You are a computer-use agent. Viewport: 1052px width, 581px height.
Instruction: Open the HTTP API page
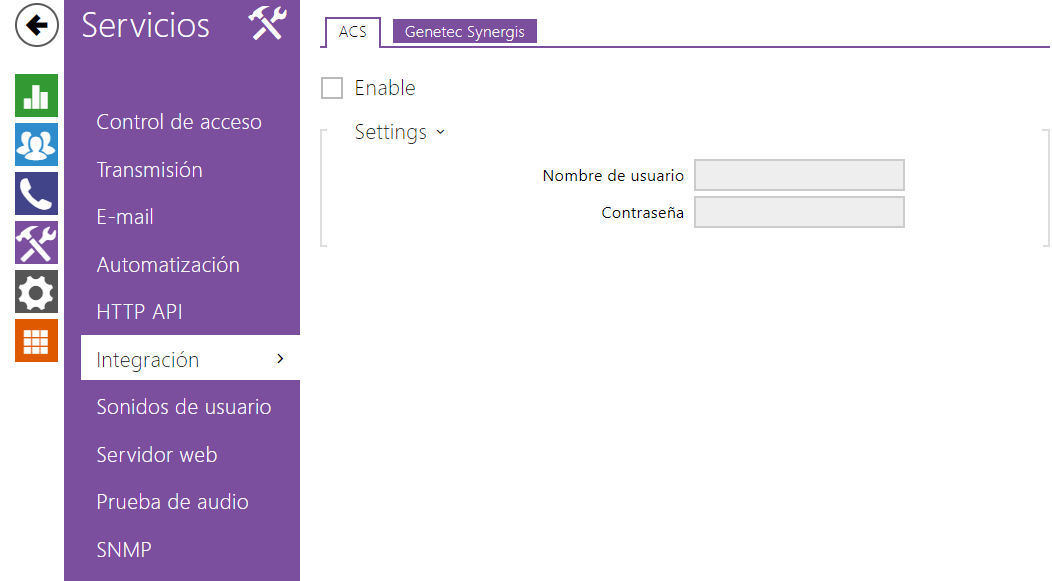(139, 312)
